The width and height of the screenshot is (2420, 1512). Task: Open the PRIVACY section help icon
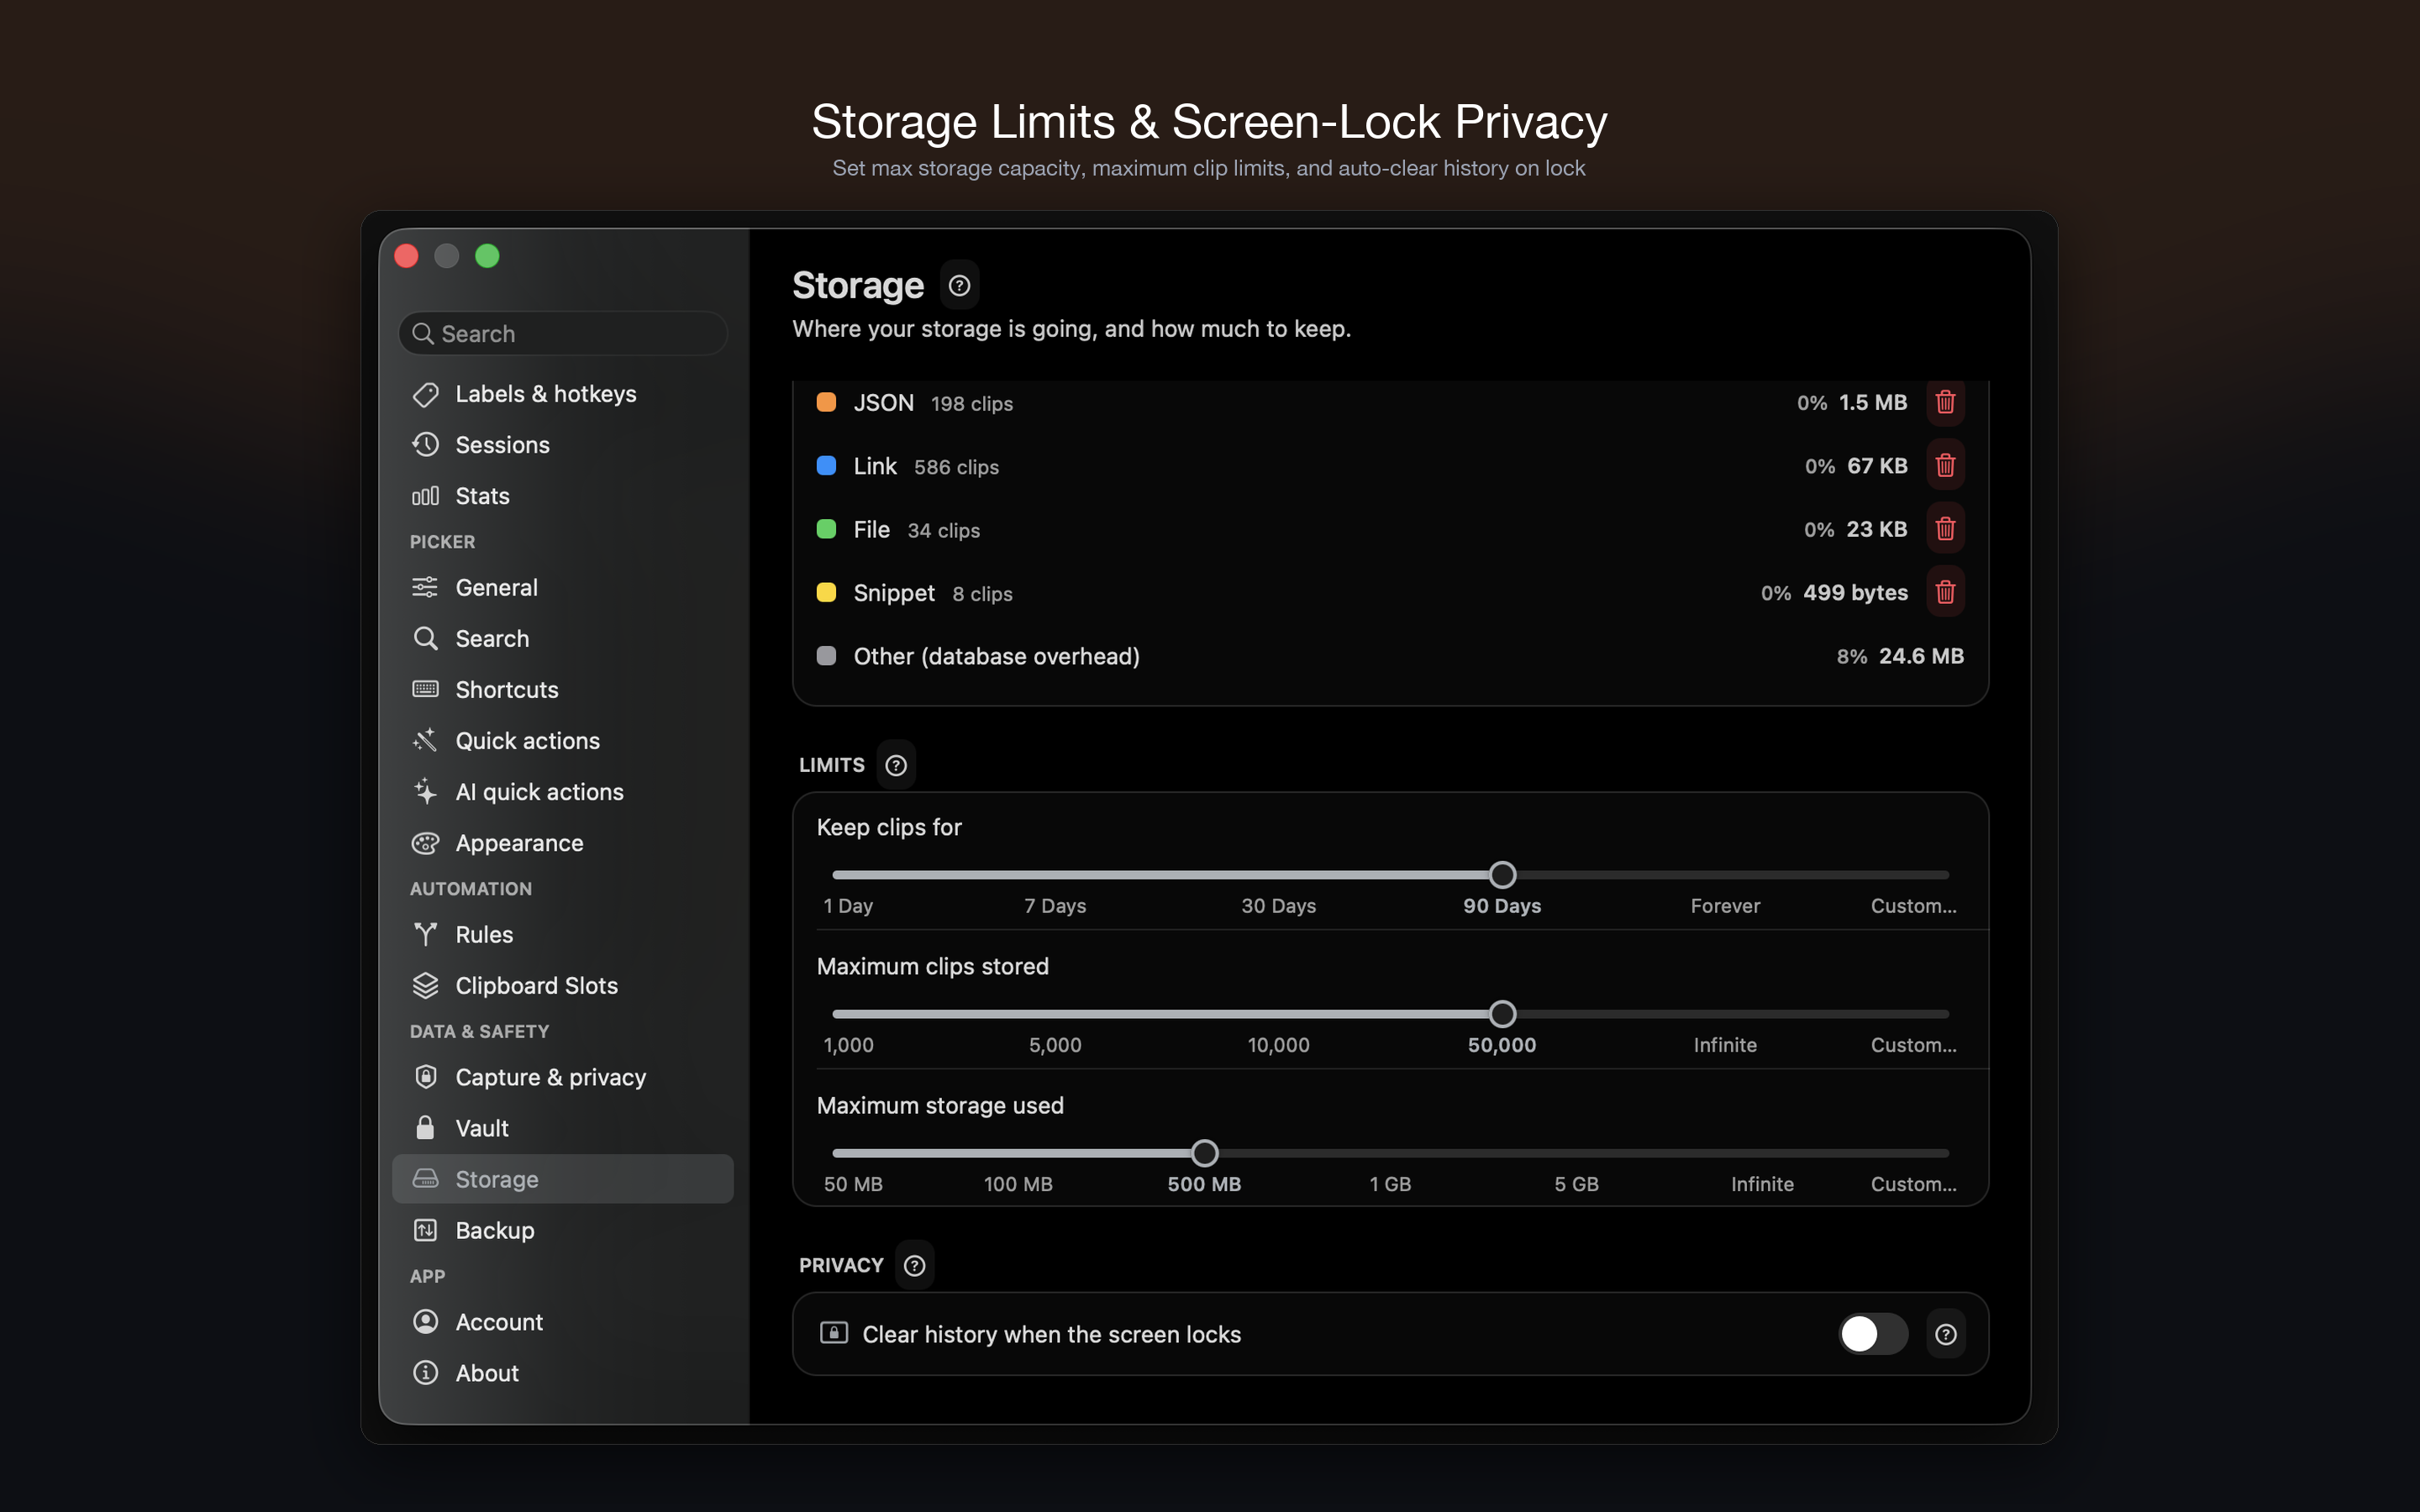coord(914,1265)
